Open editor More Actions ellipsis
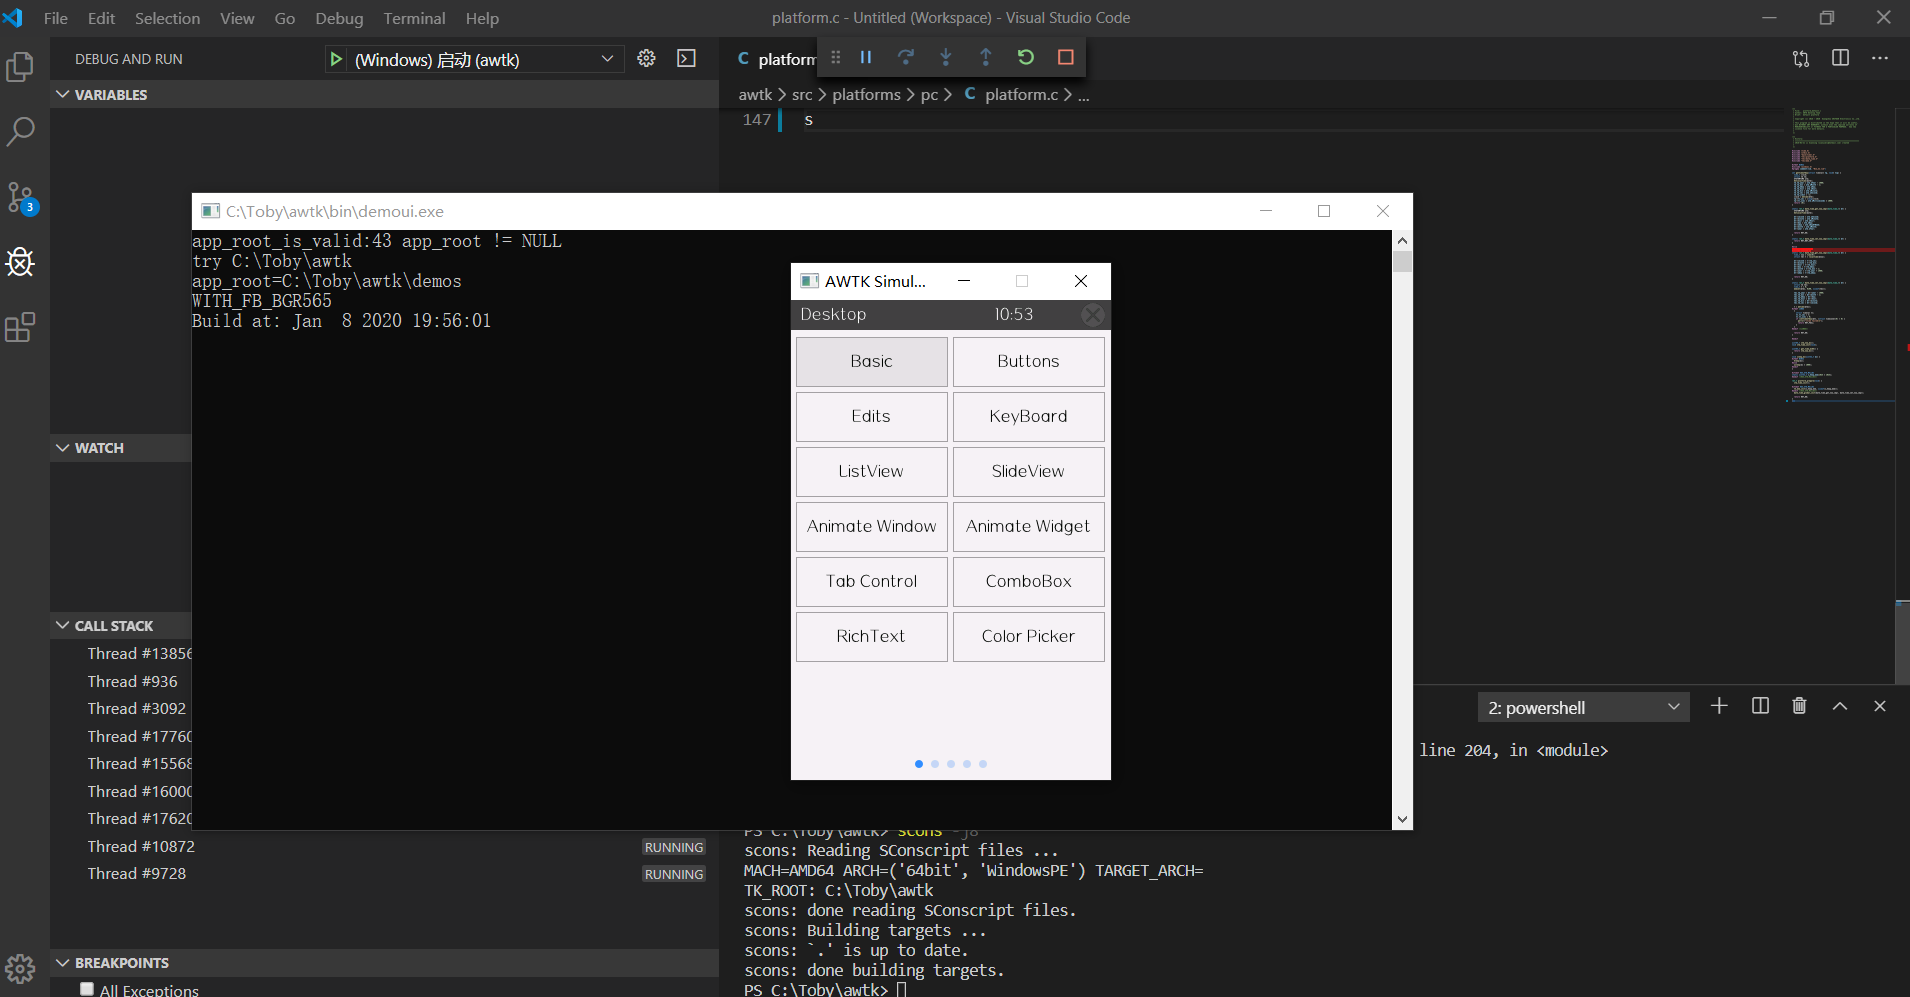1910x997 pixels. [x=1880, y=58]
